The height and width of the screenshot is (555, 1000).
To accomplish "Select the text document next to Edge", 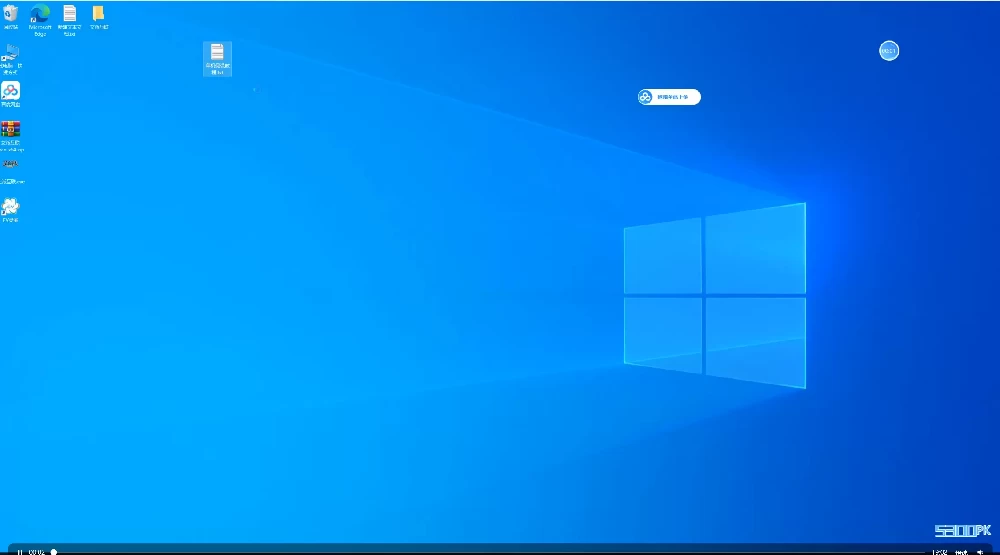I will point(70,20).
